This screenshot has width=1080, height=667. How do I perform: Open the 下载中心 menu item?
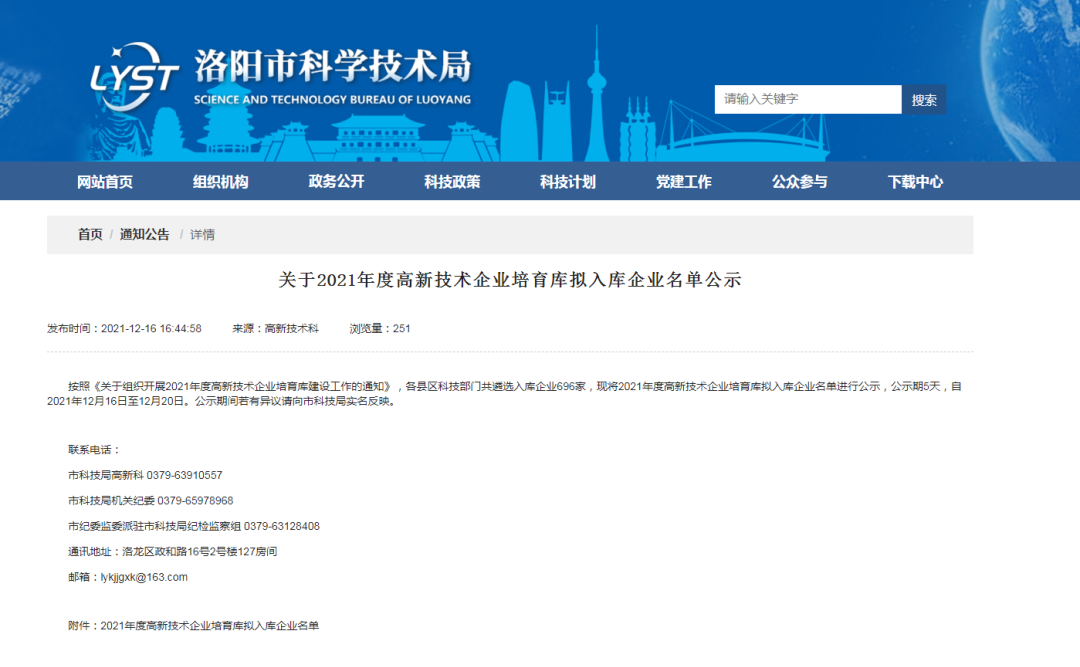tap(915, 182)
